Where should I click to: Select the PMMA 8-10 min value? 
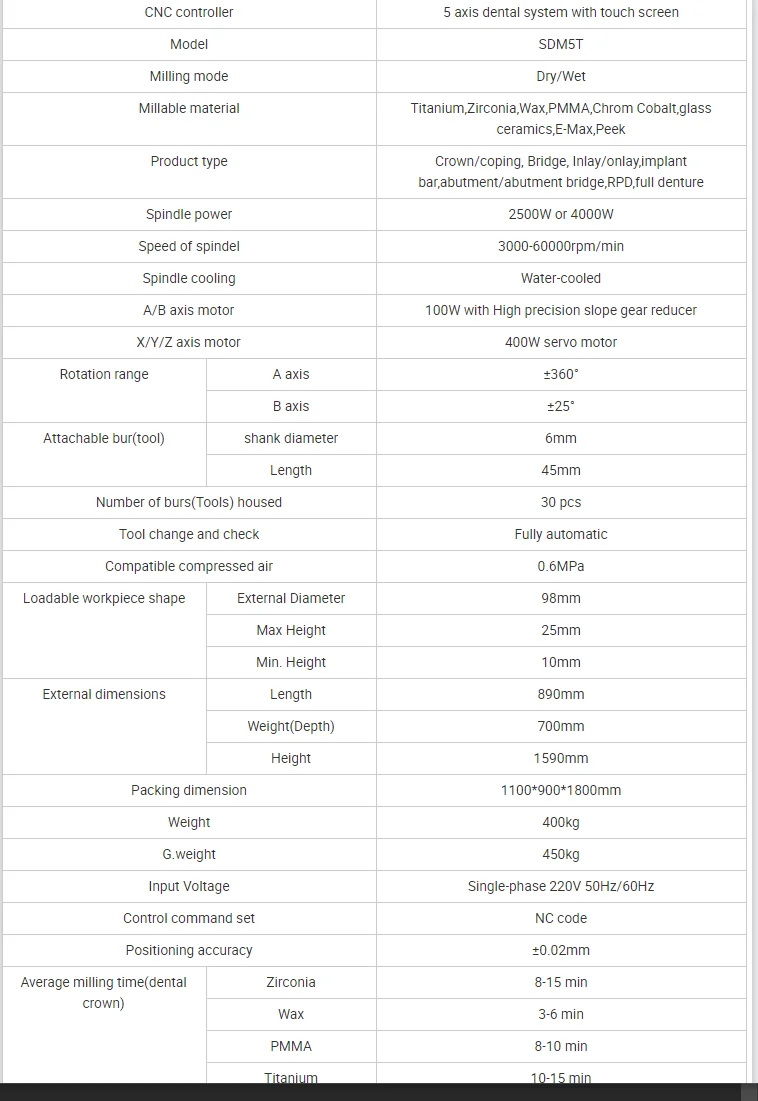561,1046
